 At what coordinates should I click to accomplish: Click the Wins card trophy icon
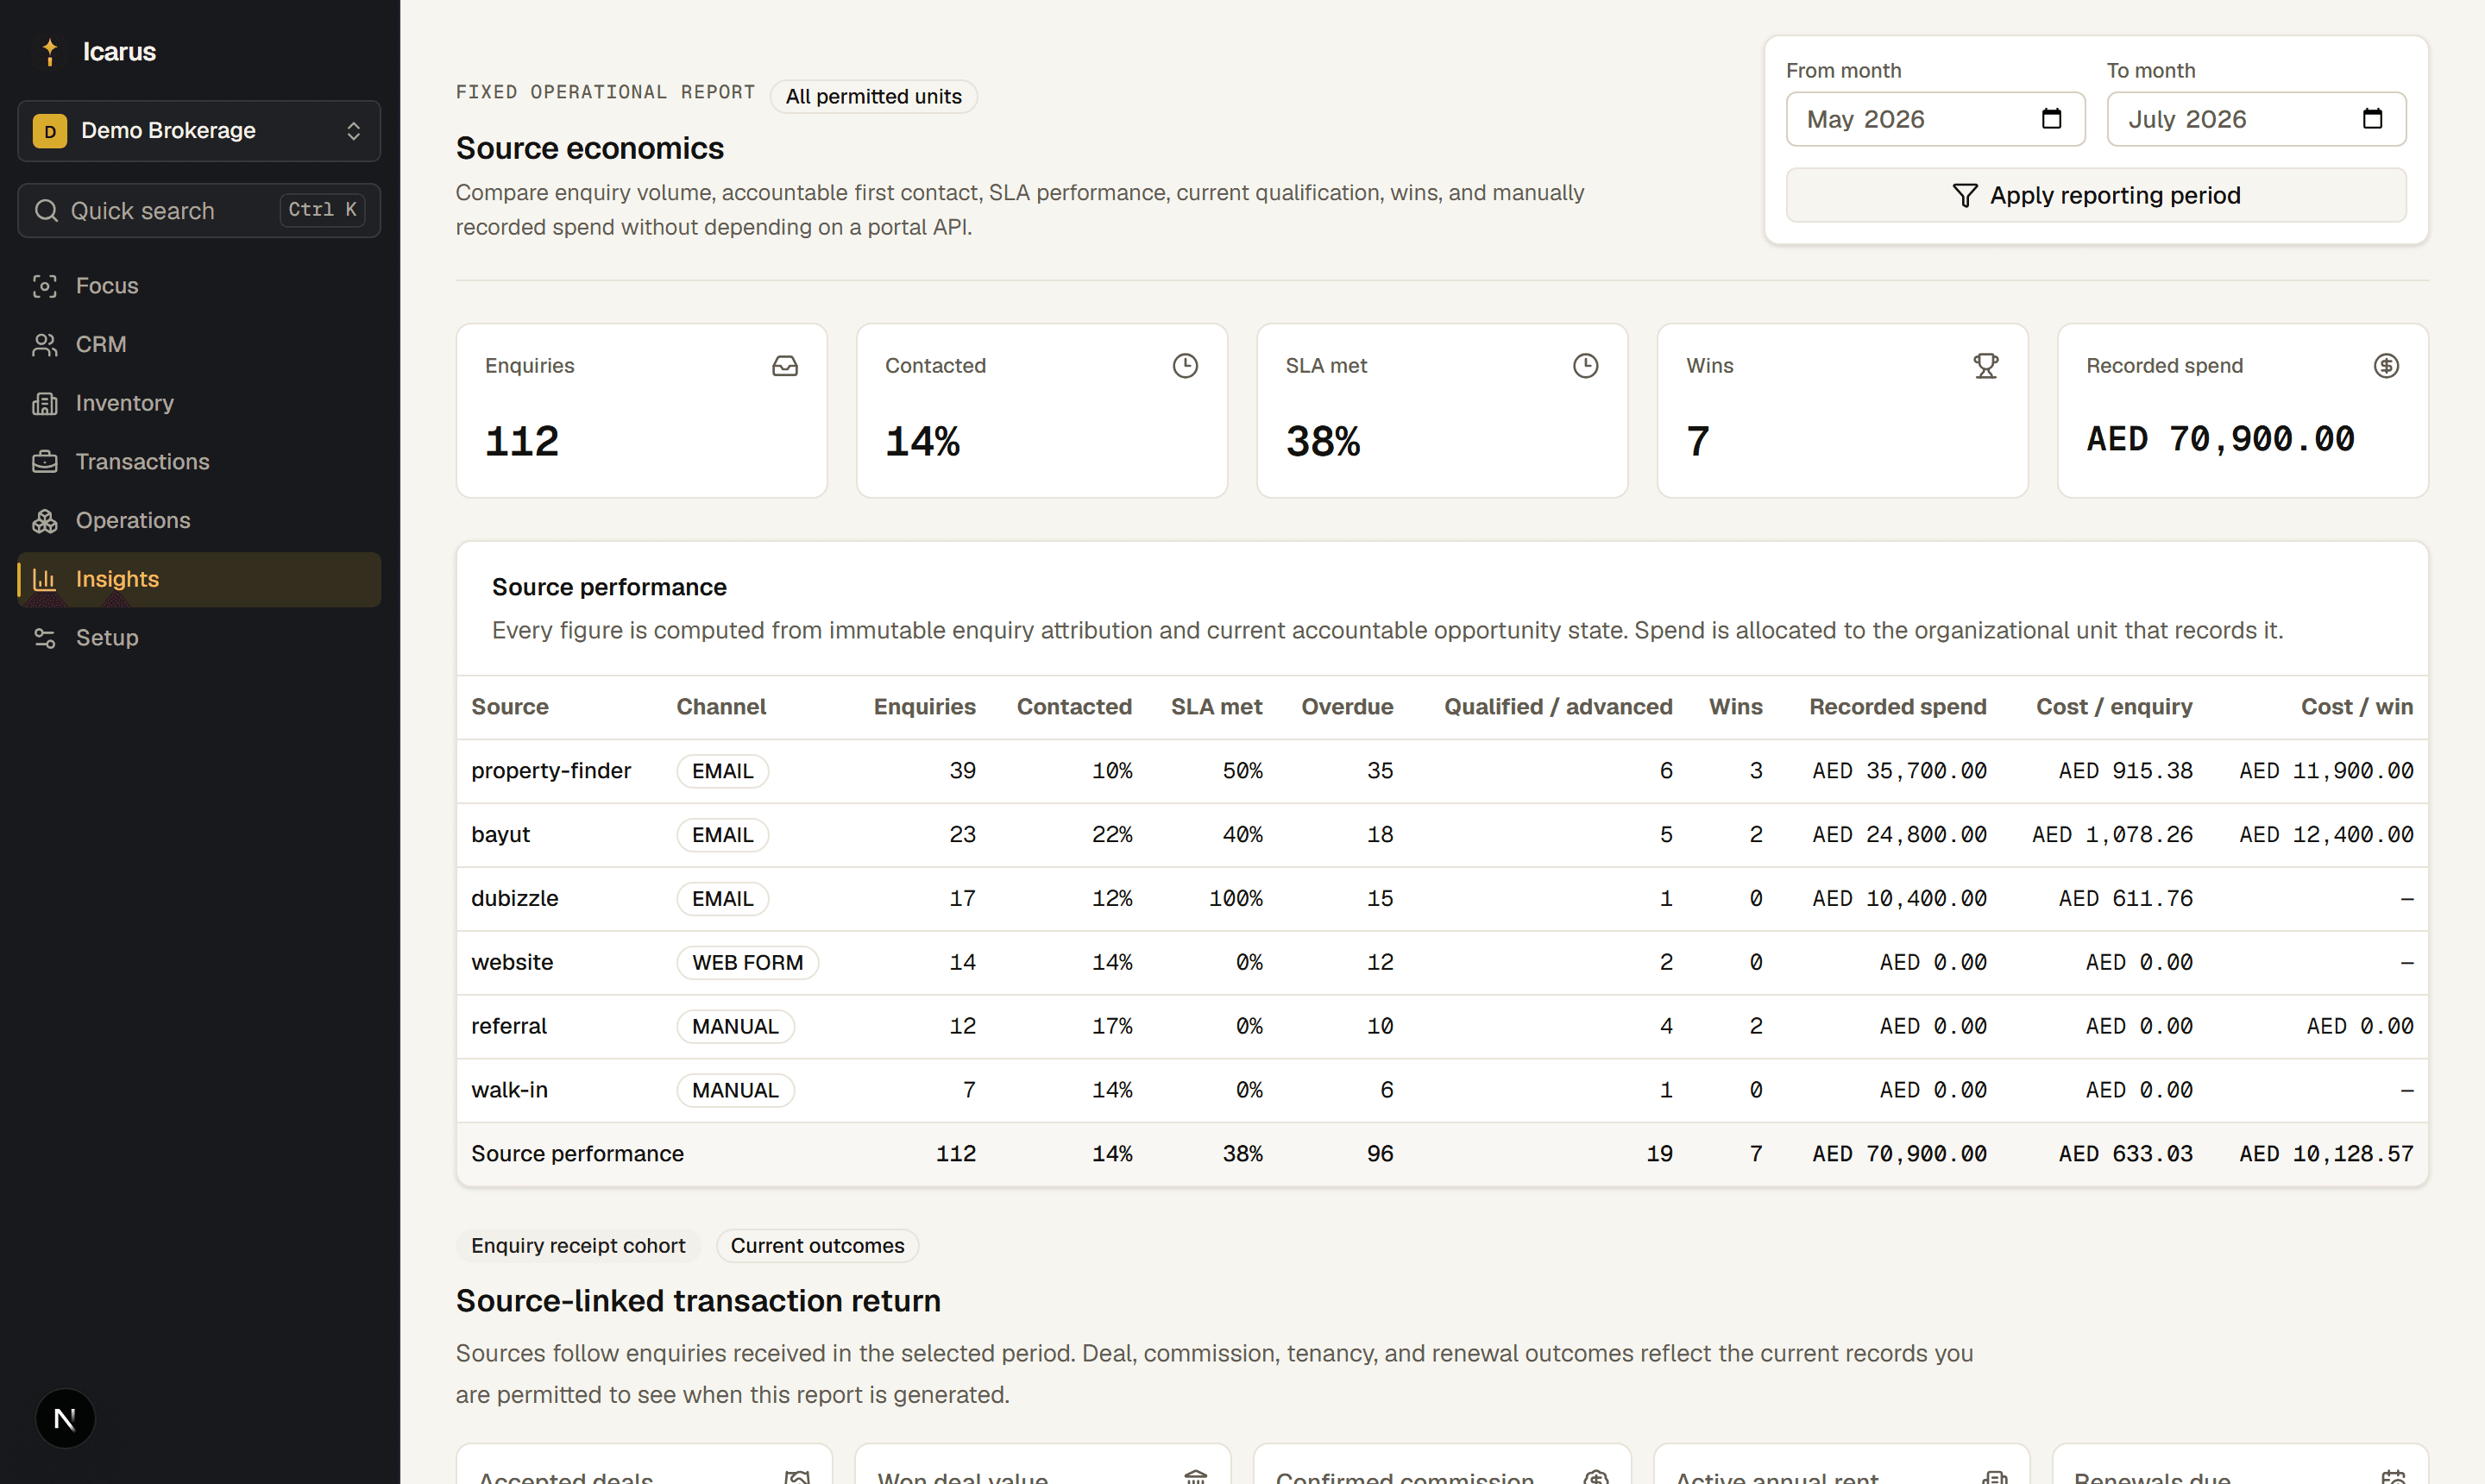tap(1986, 366)
